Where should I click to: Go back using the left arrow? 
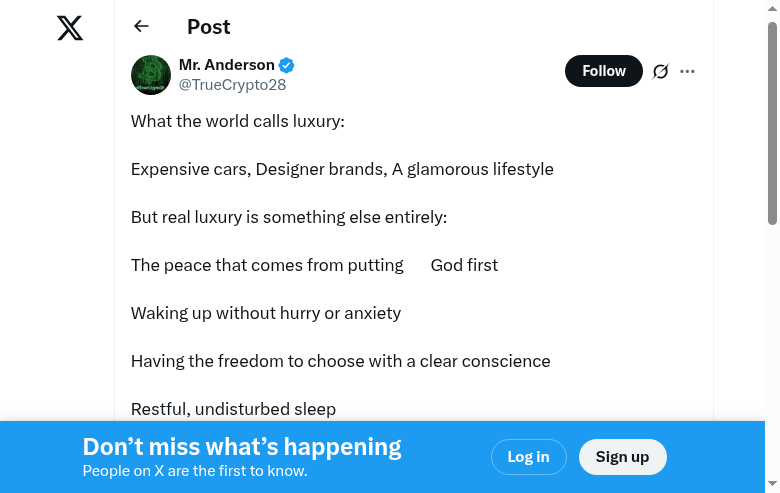[x=141, y=27]
